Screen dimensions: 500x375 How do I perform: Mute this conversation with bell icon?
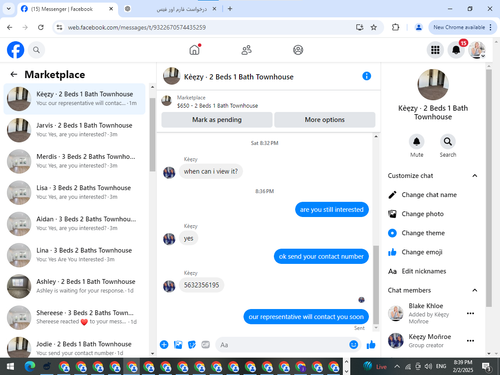(x=417, y=142)
